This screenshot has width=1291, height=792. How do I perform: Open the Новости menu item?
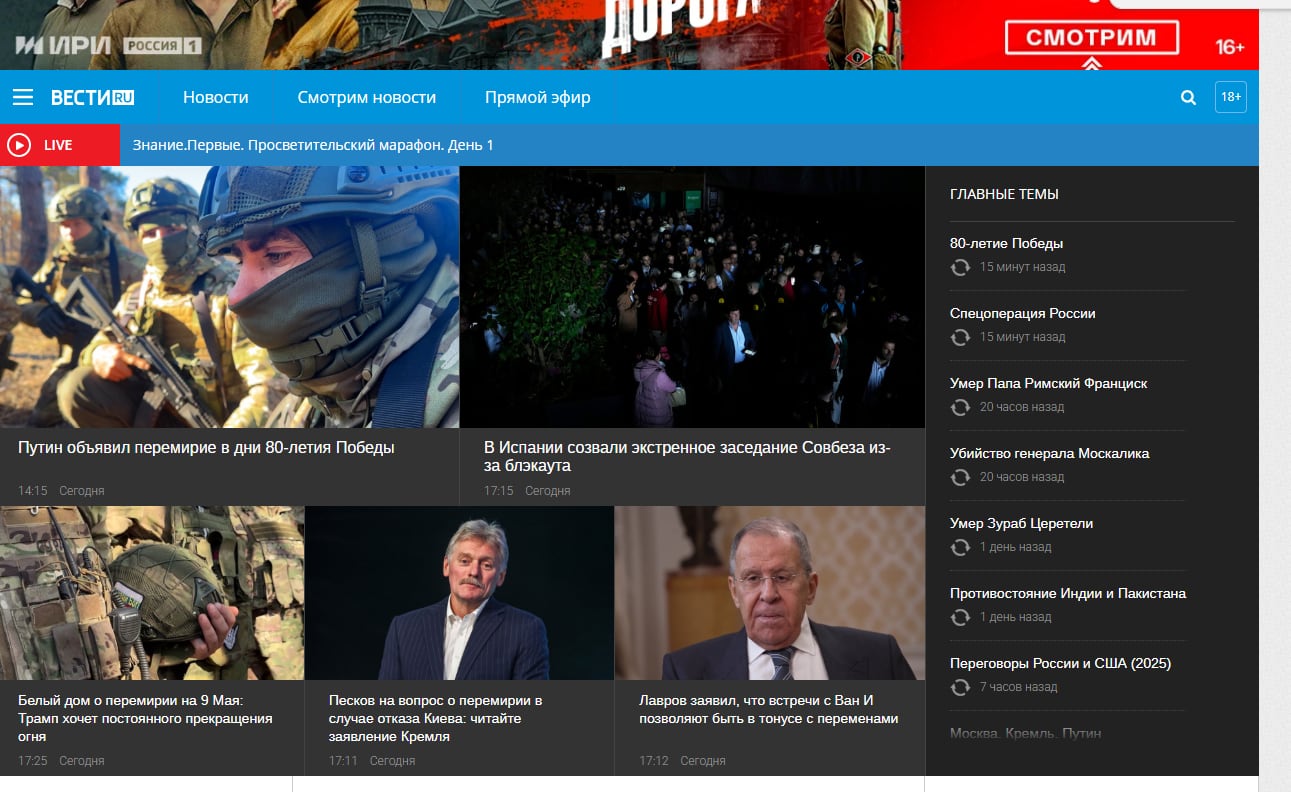215,97
